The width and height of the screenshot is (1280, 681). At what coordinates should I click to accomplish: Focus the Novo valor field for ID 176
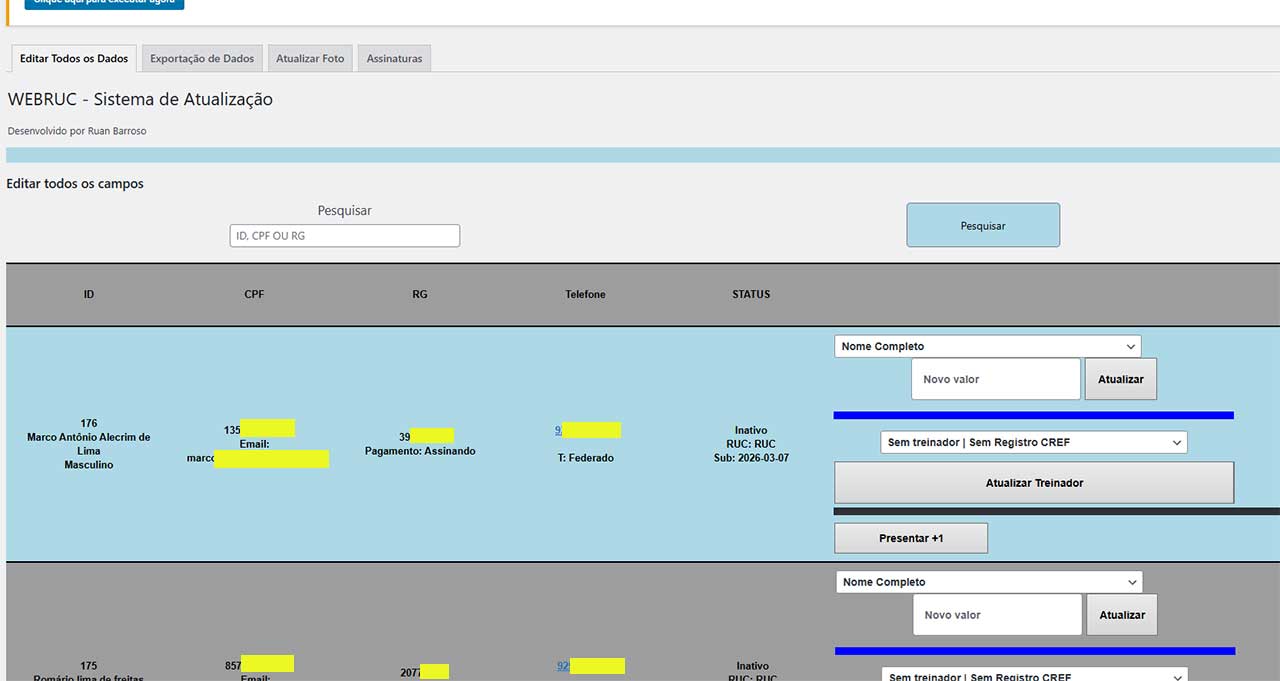pyautogui.click(x=995, y=379)
